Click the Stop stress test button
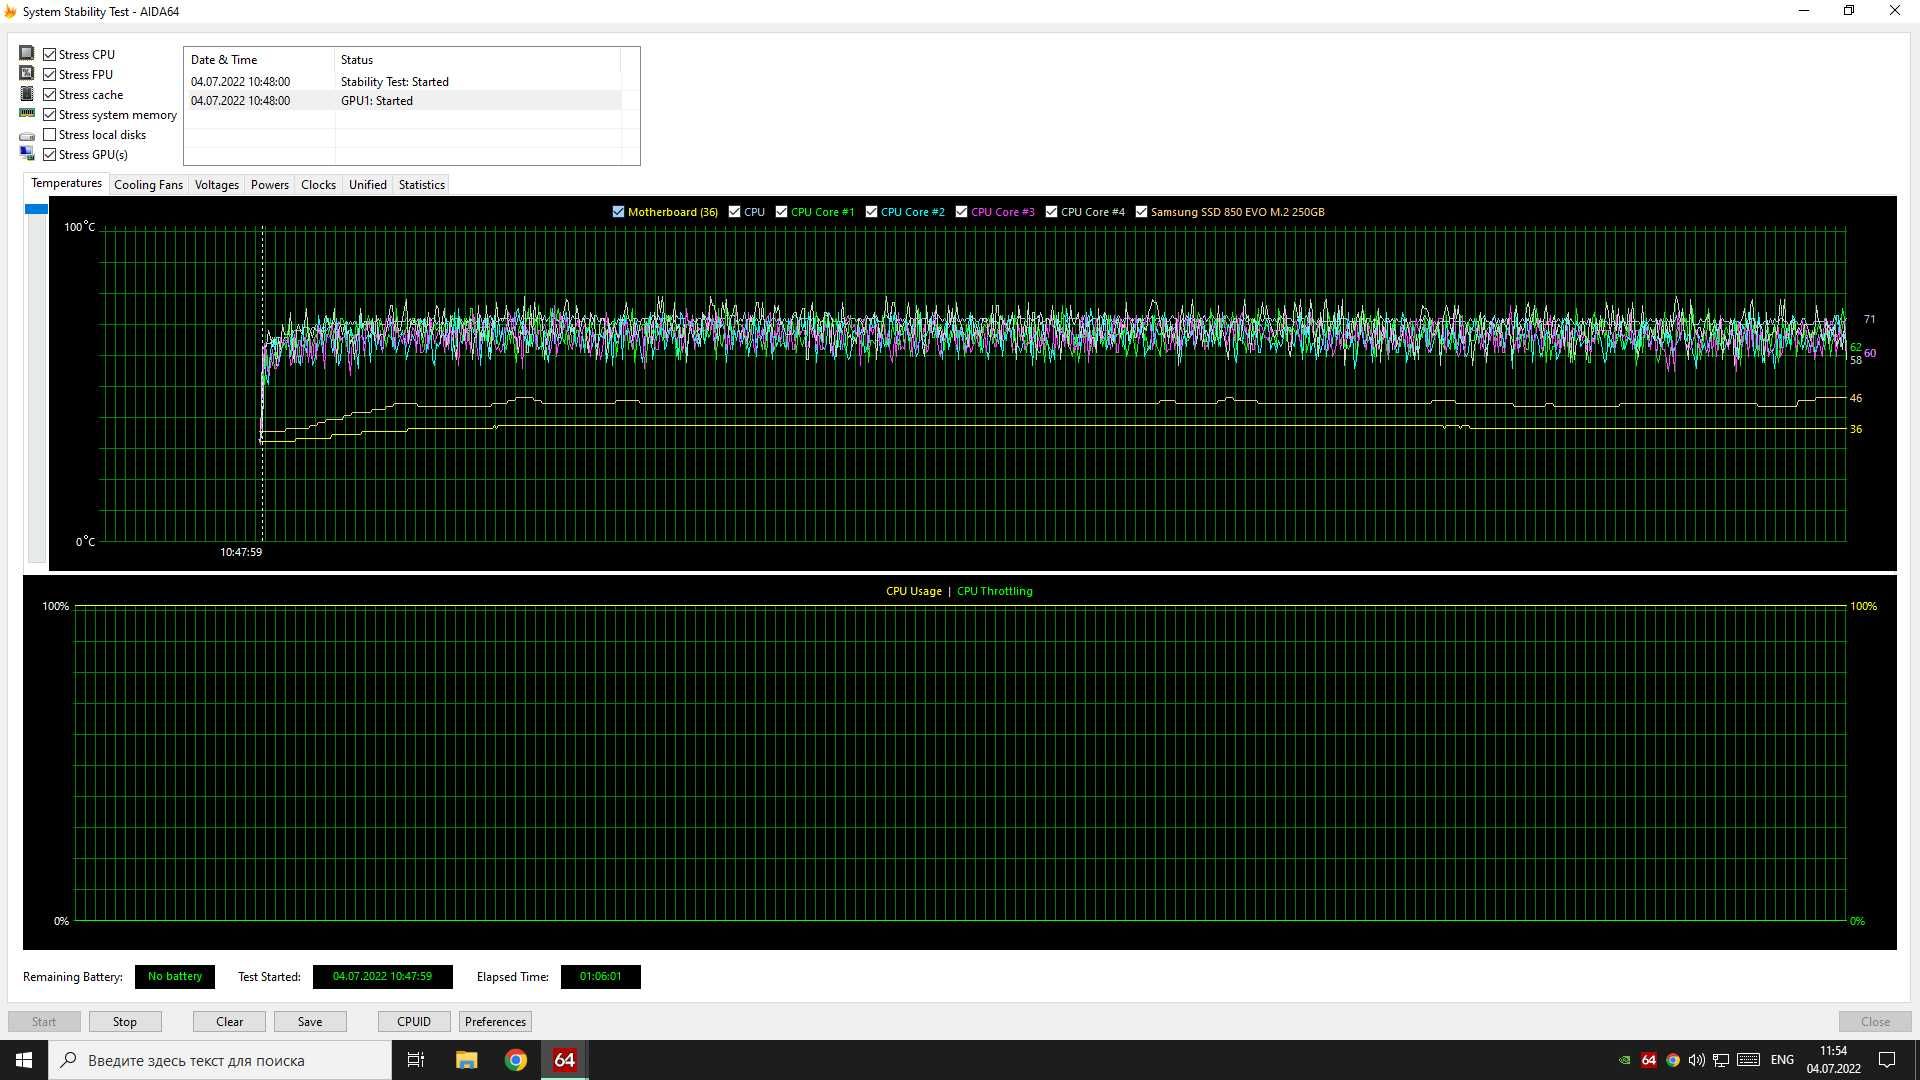Viewport: 1920px width, 1080px height. tap(125, 1021)
